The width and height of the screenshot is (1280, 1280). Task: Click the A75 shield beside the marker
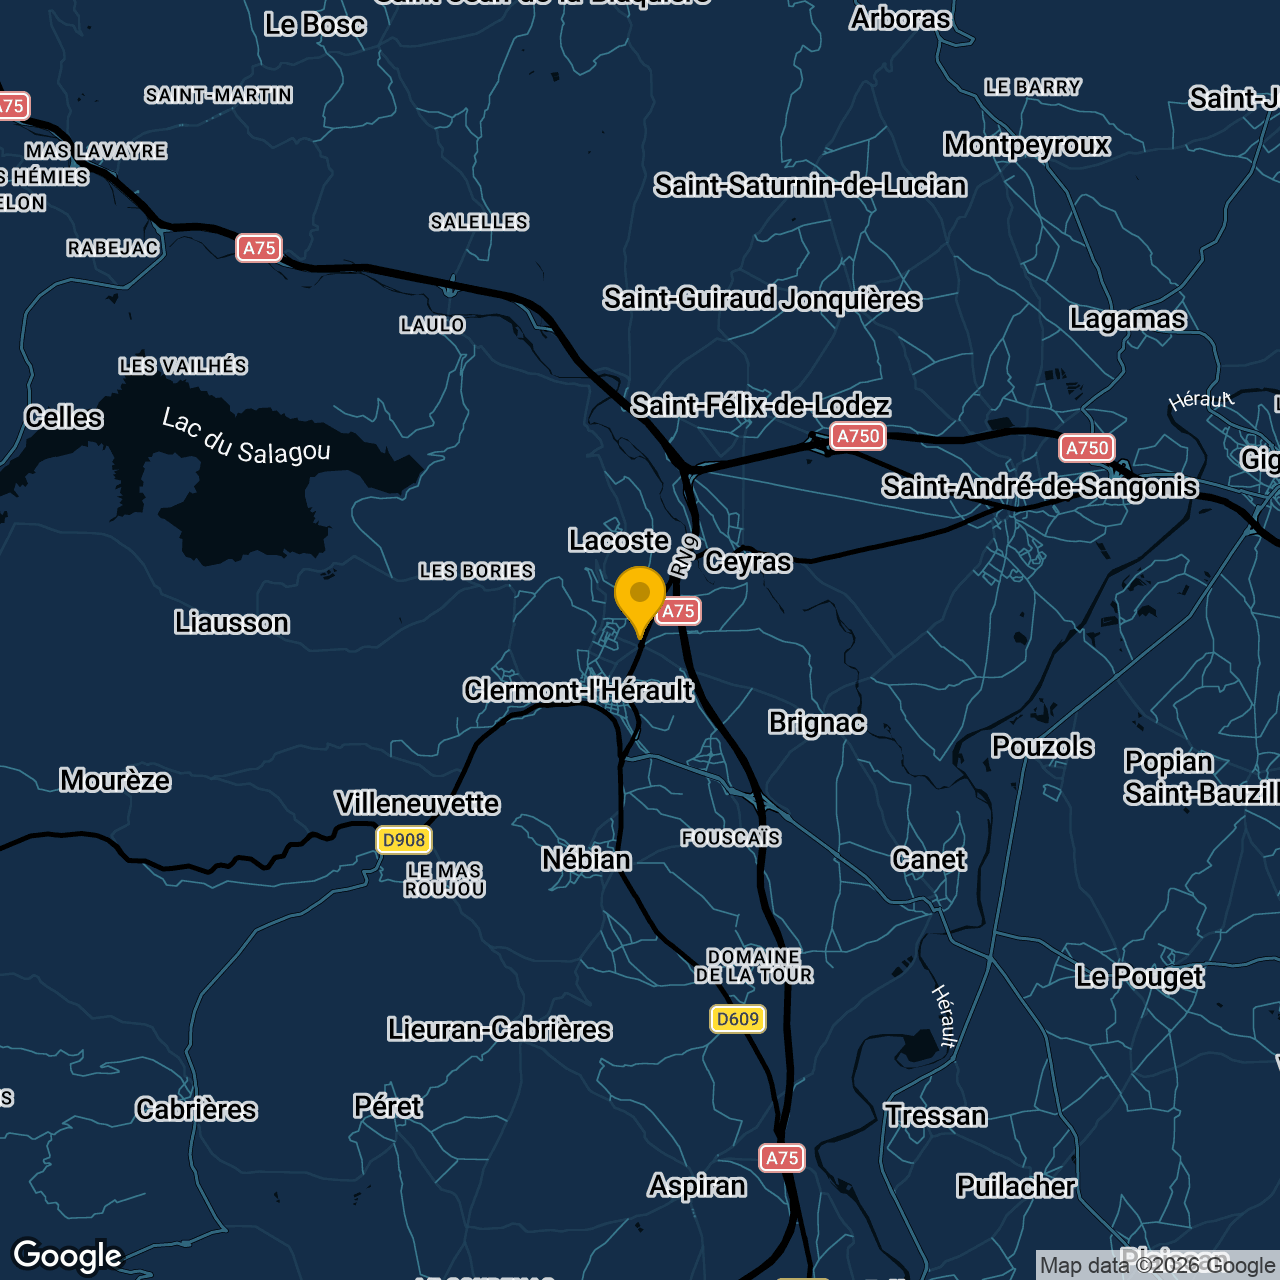(678, 613)
